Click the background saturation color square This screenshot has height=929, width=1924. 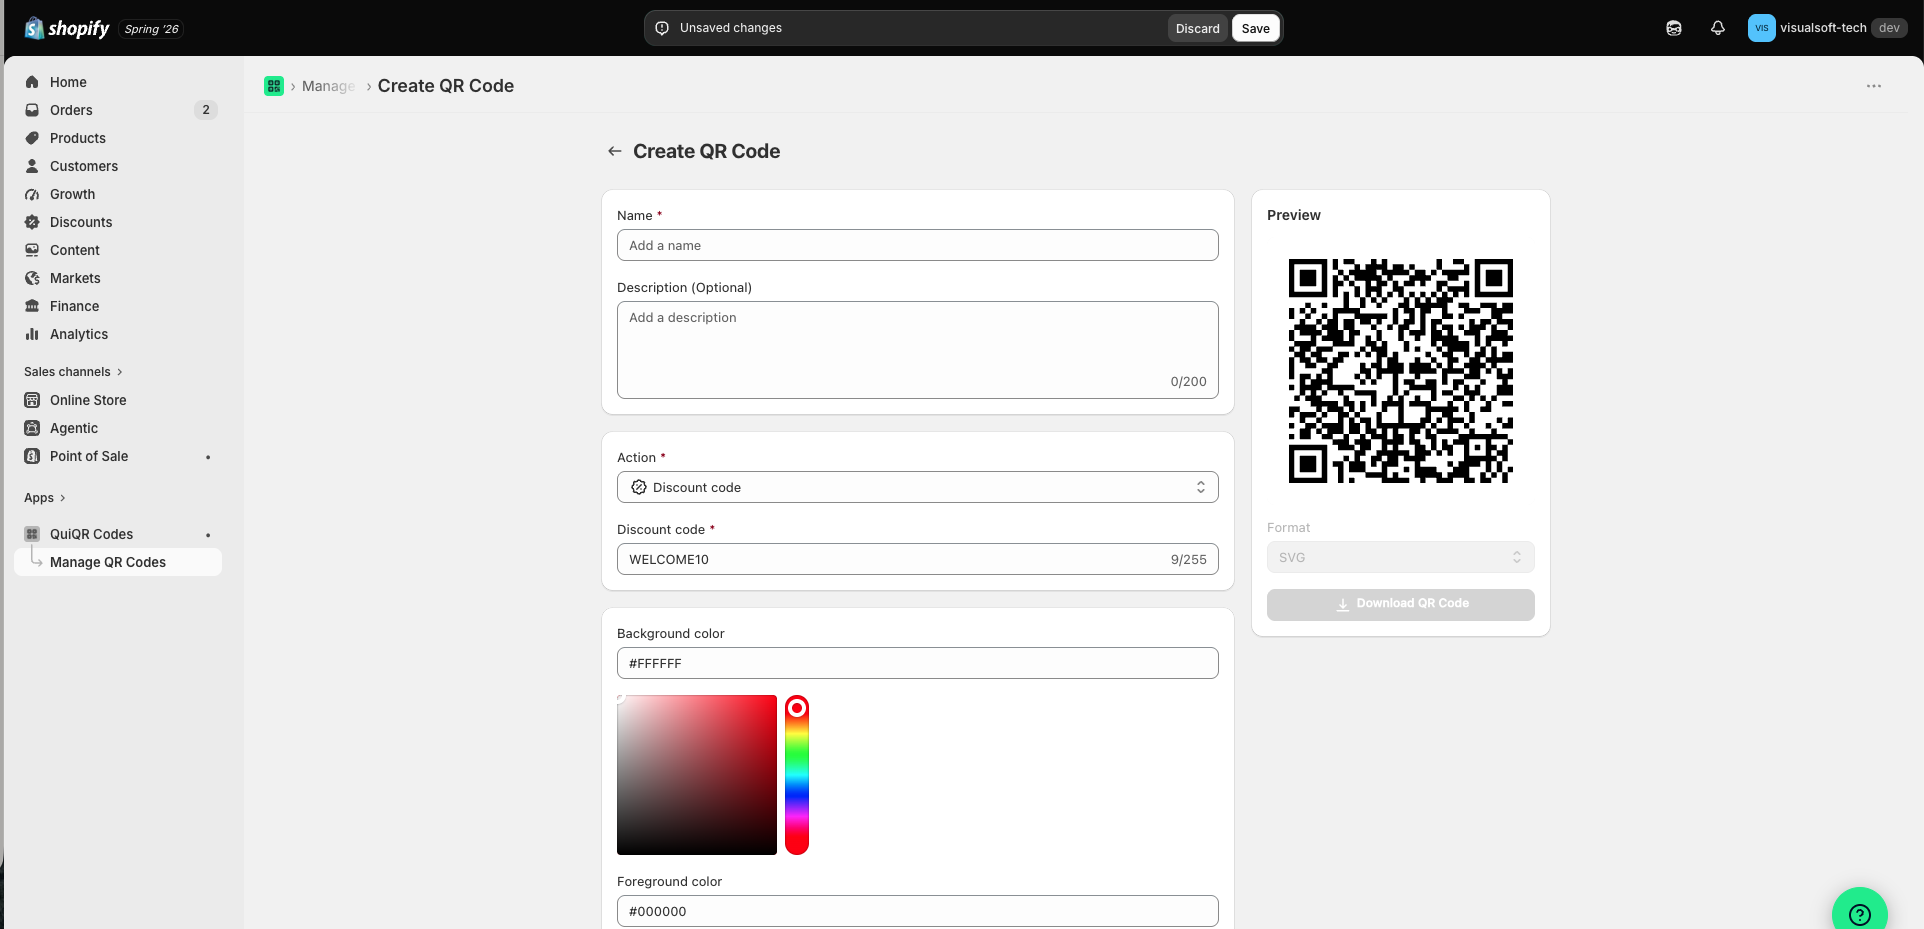pos(697,775)
